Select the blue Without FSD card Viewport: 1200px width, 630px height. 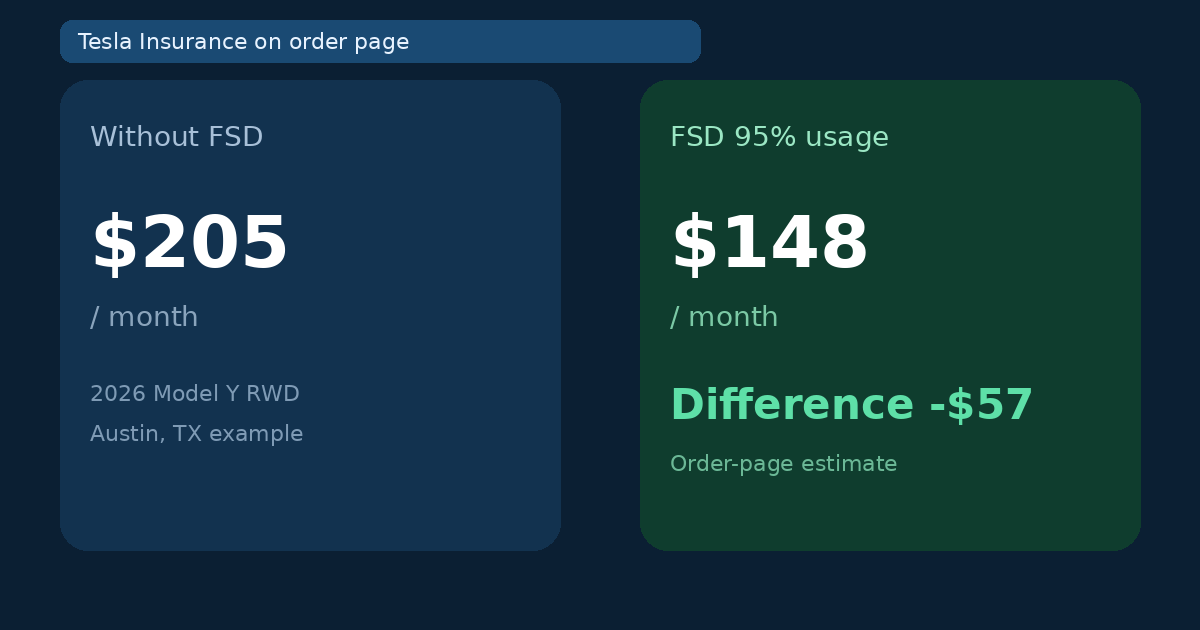click(x=310, y=315)
